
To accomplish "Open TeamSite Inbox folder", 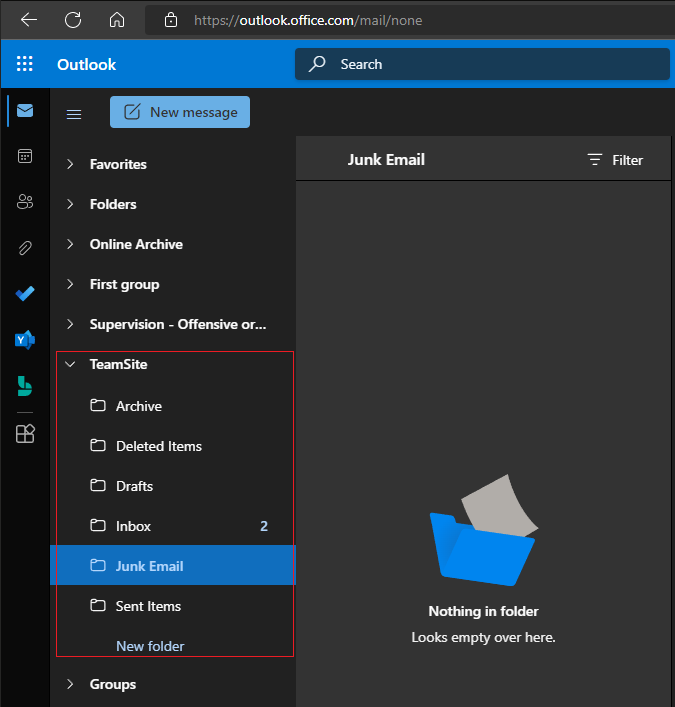I will click(x=173, y=526).
